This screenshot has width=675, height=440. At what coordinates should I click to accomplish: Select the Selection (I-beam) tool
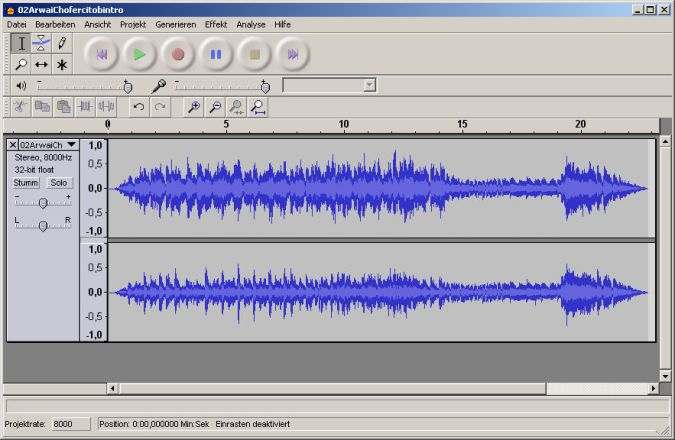click(20, 43)
